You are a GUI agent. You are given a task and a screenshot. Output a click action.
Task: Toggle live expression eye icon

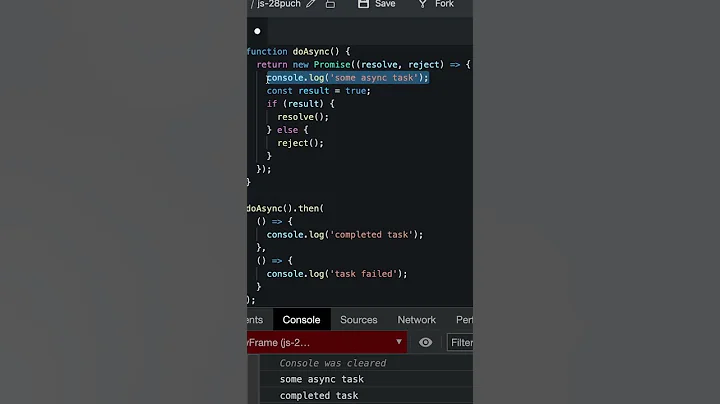425,342
